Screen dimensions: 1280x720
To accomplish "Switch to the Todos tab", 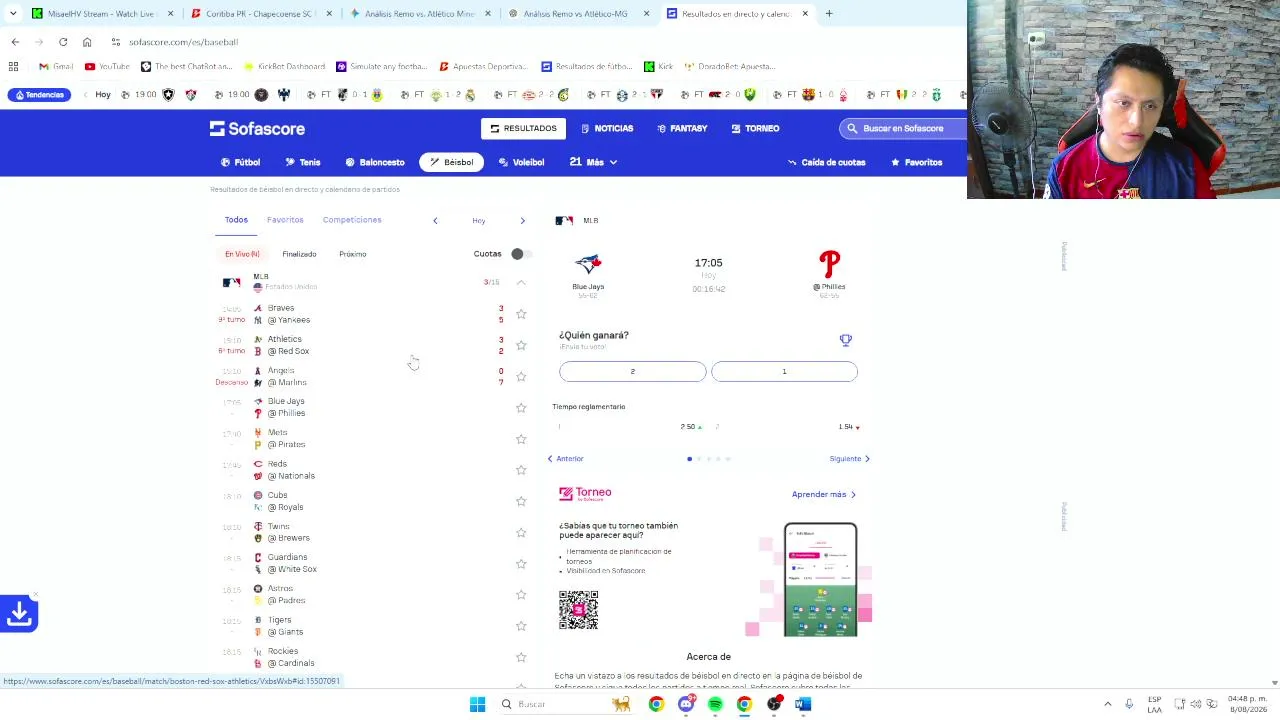I will pyautogui.click(x=236, y=220).
